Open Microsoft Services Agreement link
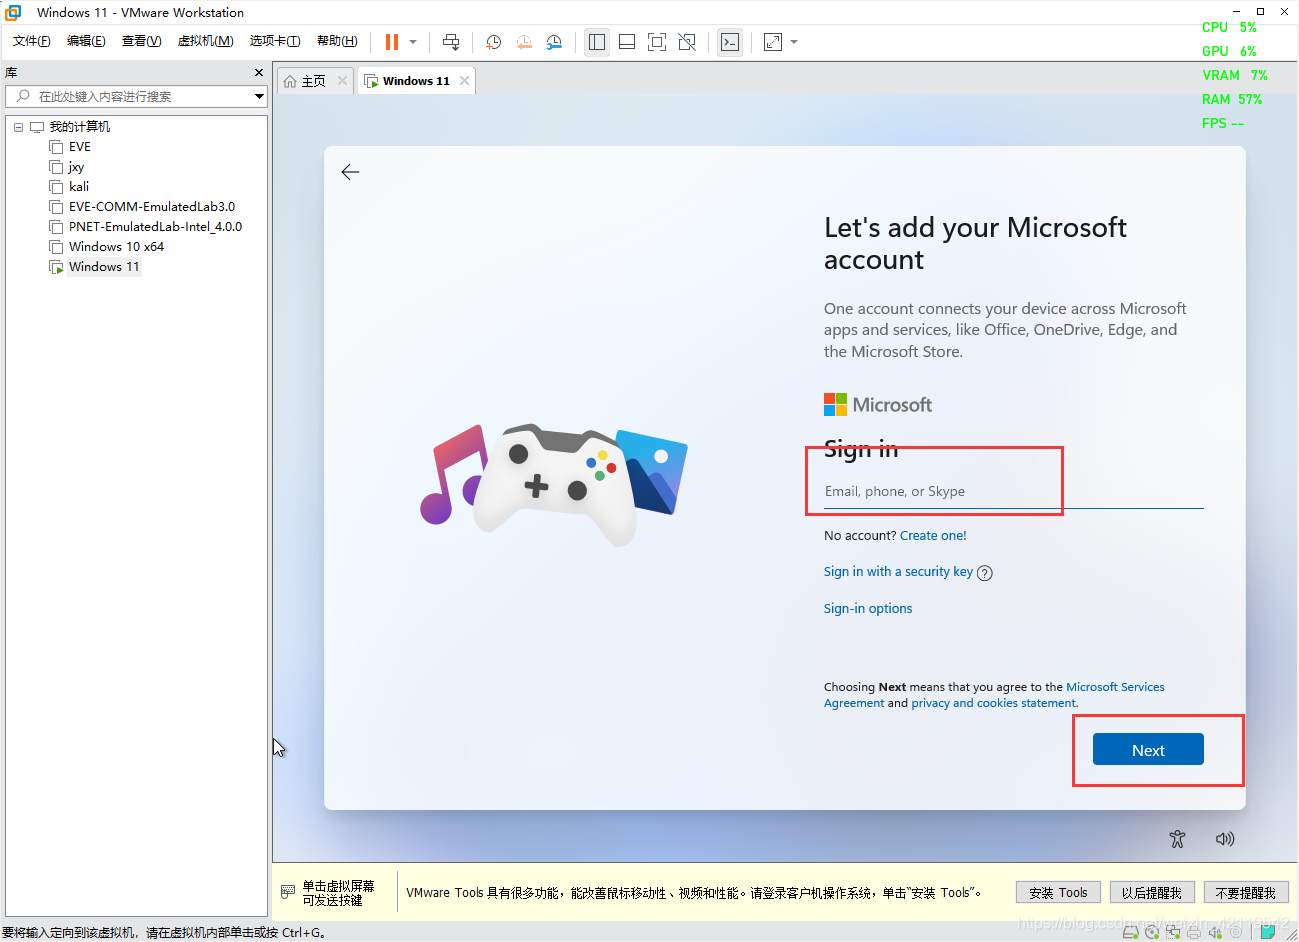 [1115, 687]
